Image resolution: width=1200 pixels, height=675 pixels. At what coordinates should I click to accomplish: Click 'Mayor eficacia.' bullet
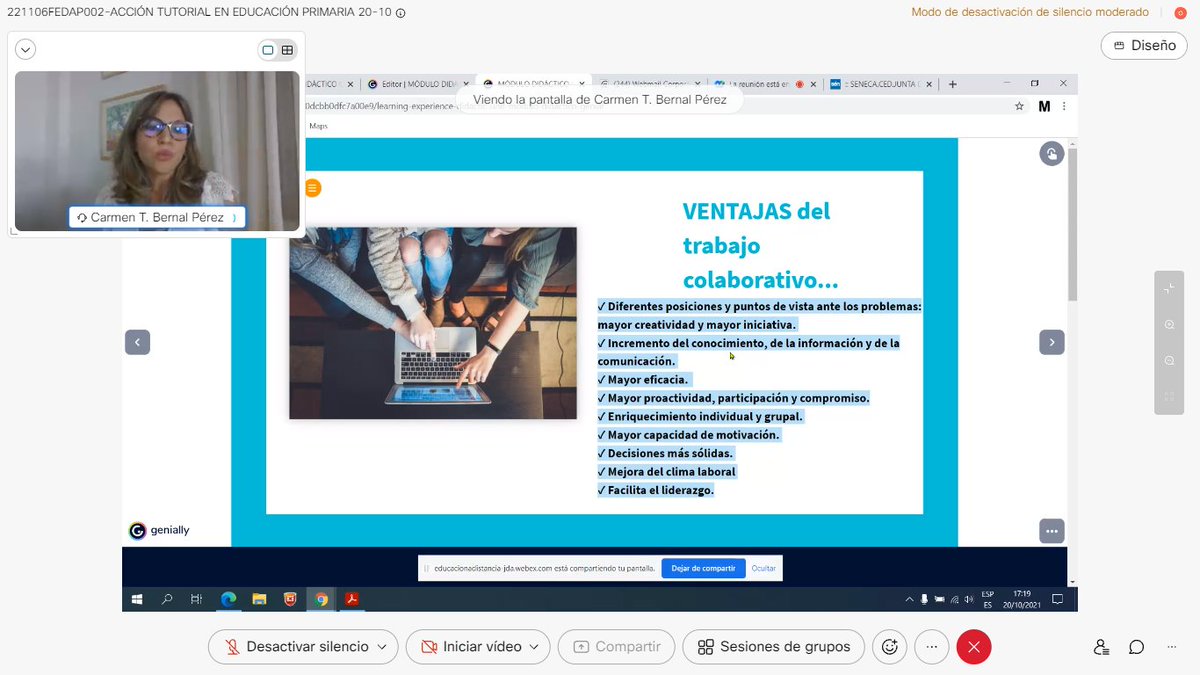(x=643, y=379)
